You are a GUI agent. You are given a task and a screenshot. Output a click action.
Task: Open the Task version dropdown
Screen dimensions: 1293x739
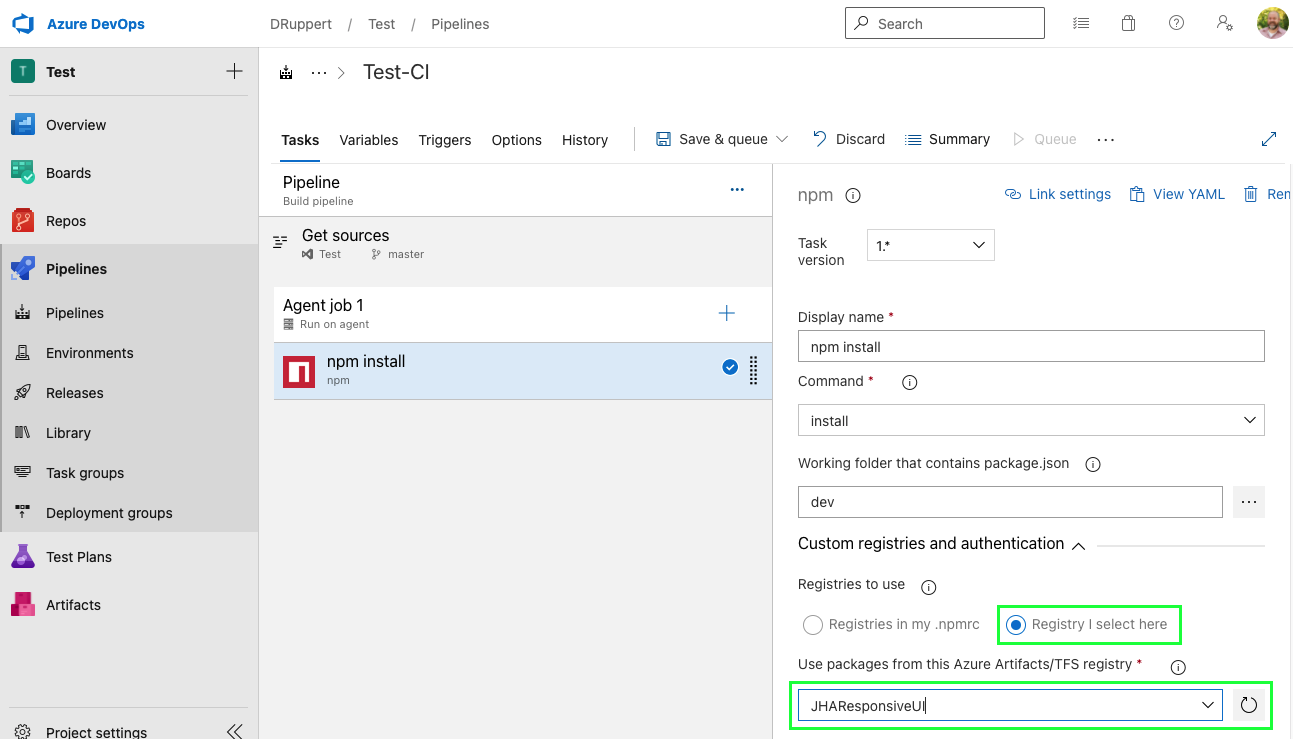pyautogui.click(x=930, y=245)
